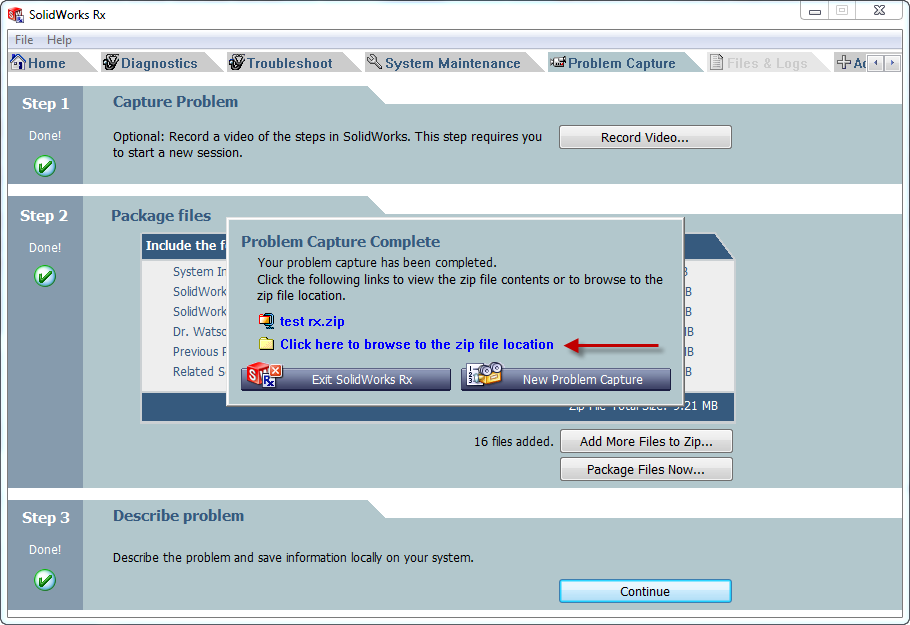The height and width of the screenshot is (625, 910).
Task: Click Add More Files to Zip
Action: (x=646, y=442)
